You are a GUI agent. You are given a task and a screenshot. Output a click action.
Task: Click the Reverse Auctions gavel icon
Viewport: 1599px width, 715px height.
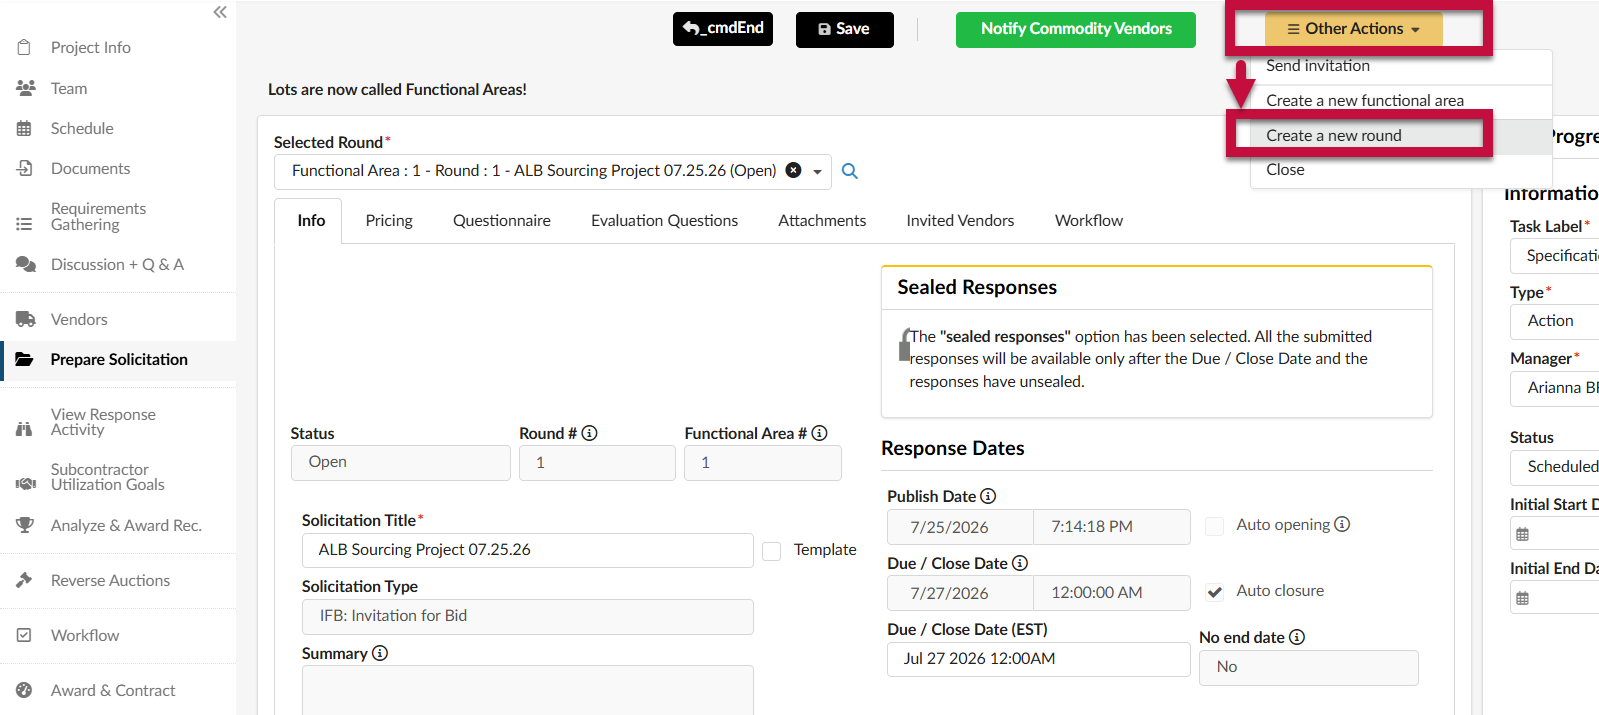(24, 580)
